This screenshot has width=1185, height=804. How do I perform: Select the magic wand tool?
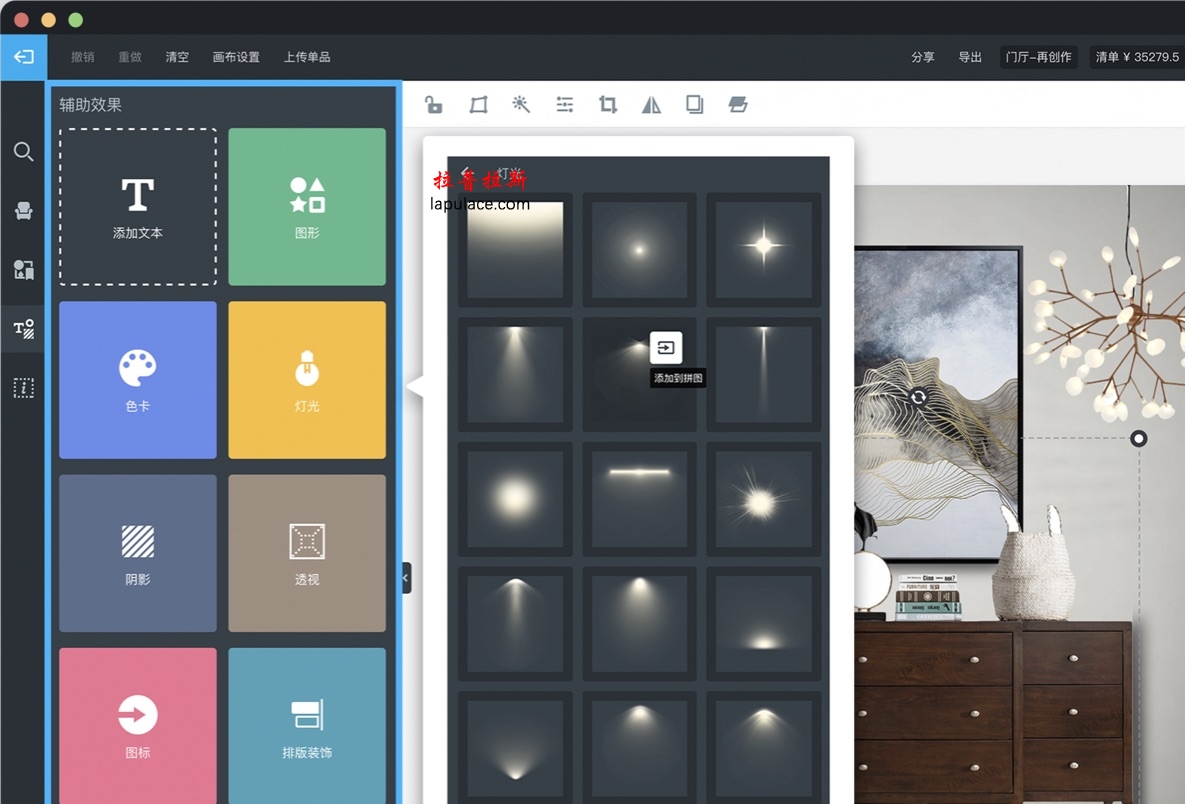click(x=521, y=105)
